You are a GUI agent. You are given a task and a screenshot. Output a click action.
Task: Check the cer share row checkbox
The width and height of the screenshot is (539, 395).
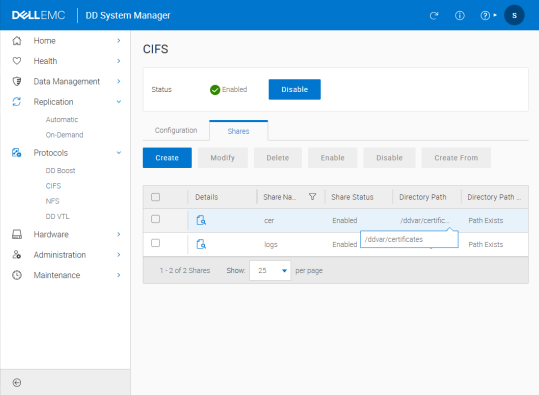pos(155,219)
